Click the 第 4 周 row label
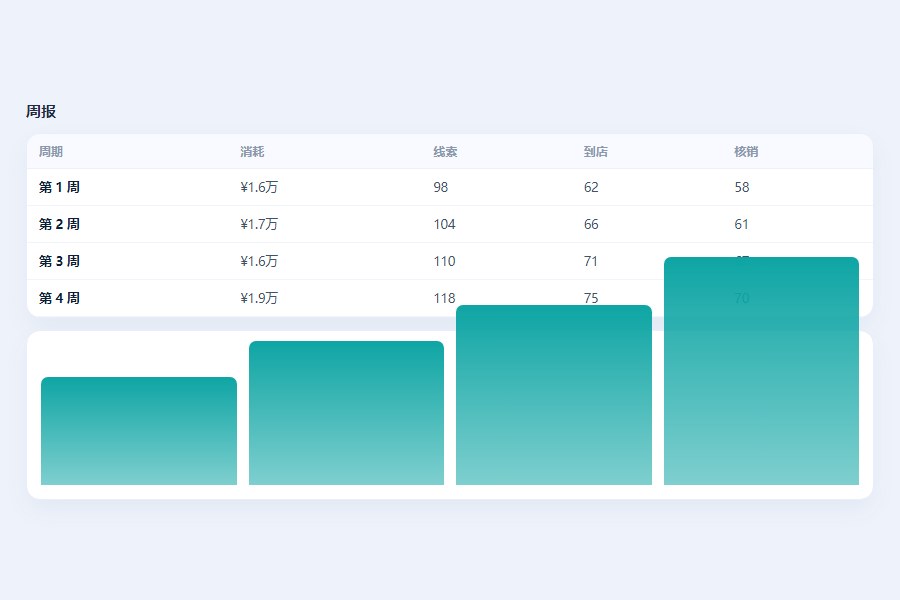The image size is (900, 600). 59,298
